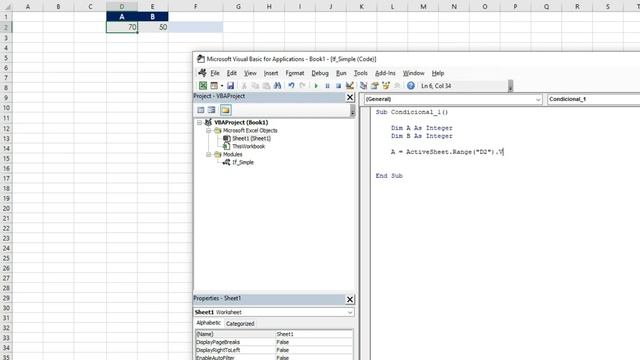Collapse the VBAProject (Book1) tree node

pyautogui.click(x=199, y=122)
